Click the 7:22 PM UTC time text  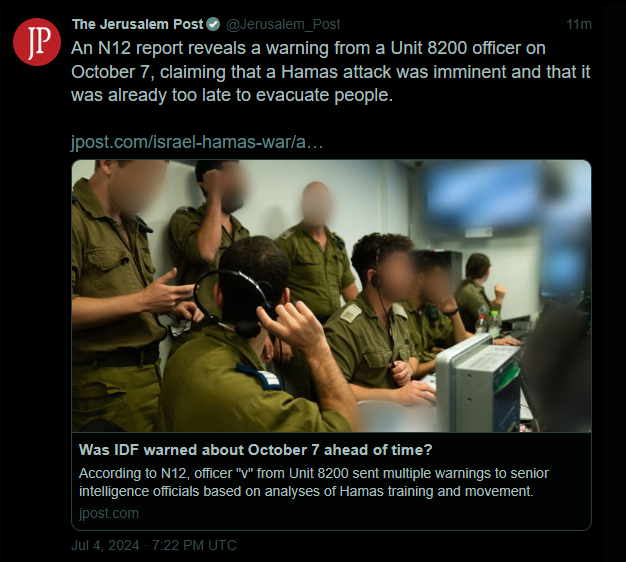click(x=194, y=545)
